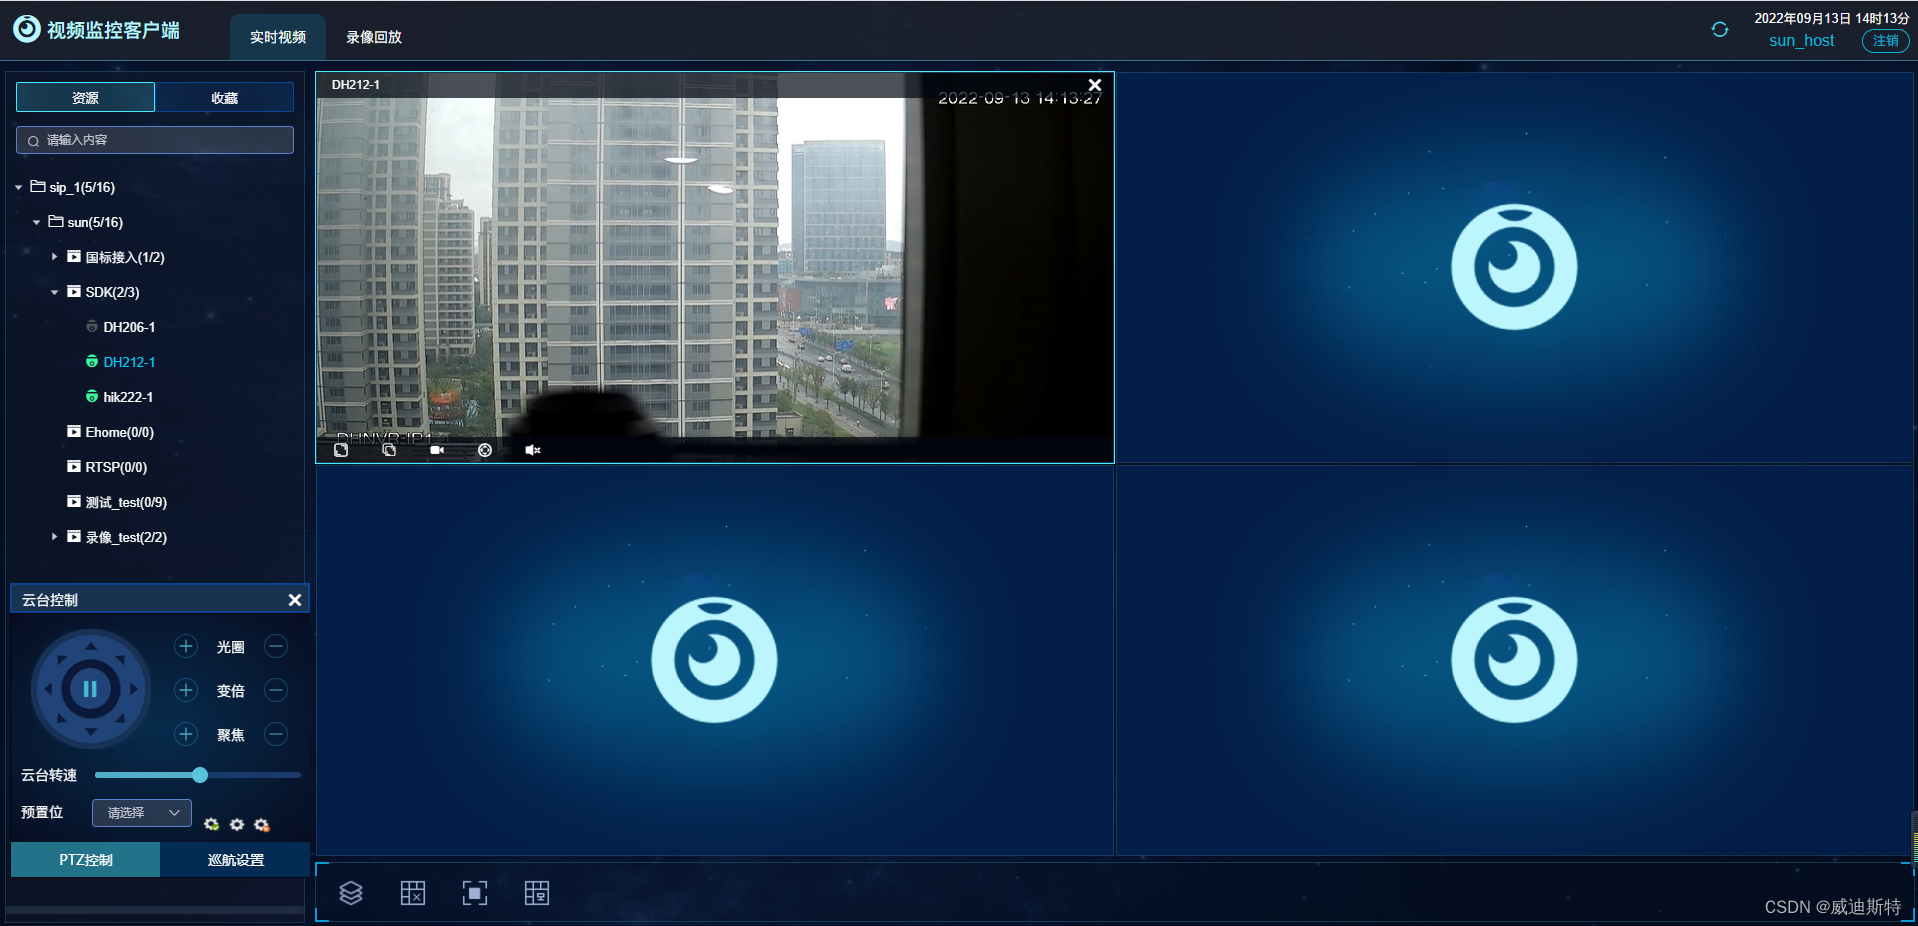Pause PTZ movement with the center button
The width and height of the screenshot is (1918, 926).
[x=90, y=689]
